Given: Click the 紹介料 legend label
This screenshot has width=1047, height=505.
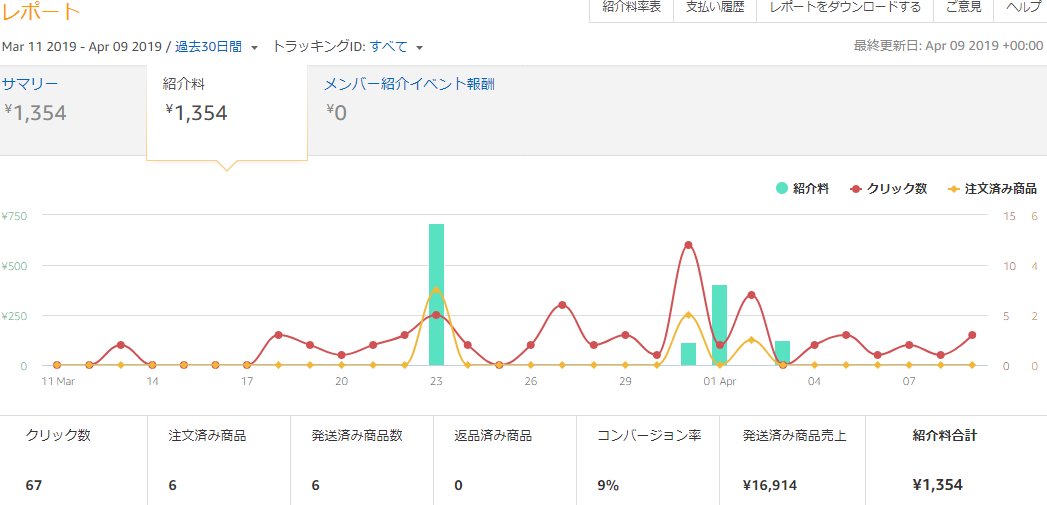Looking at the screenshot, I should click(811, 189).
